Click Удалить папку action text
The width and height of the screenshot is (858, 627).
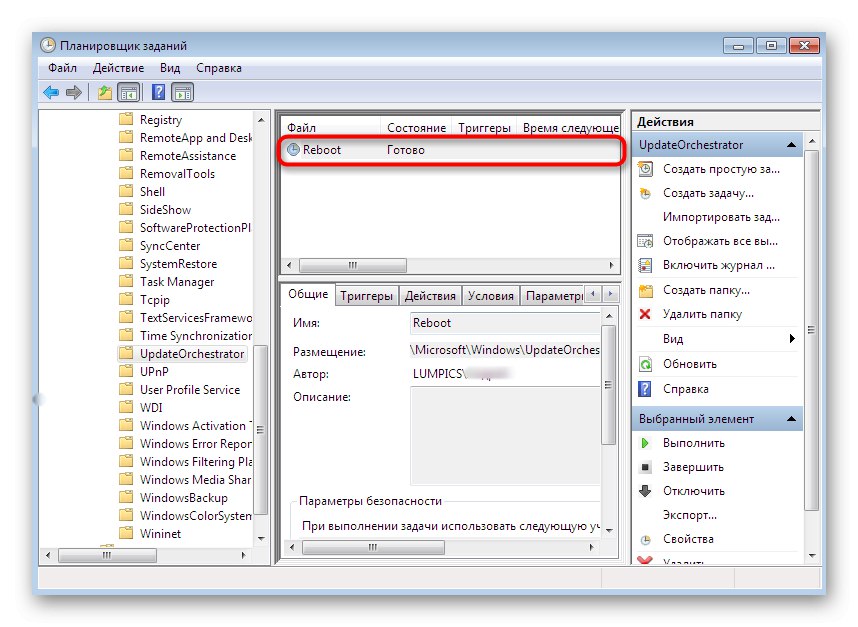click(x=702, y=314)
